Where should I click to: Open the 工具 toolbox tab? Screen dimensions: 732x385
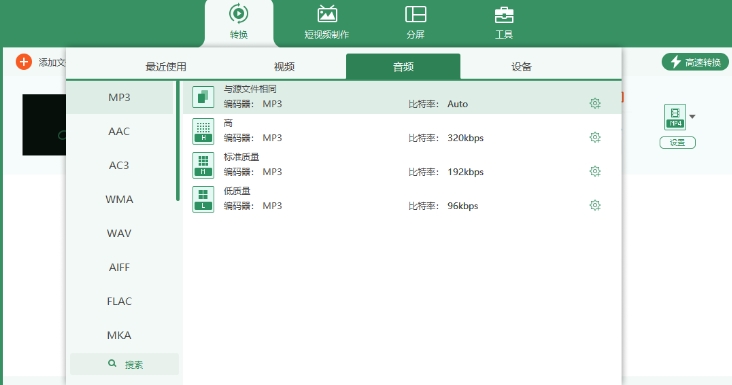(x=504, y=22)
